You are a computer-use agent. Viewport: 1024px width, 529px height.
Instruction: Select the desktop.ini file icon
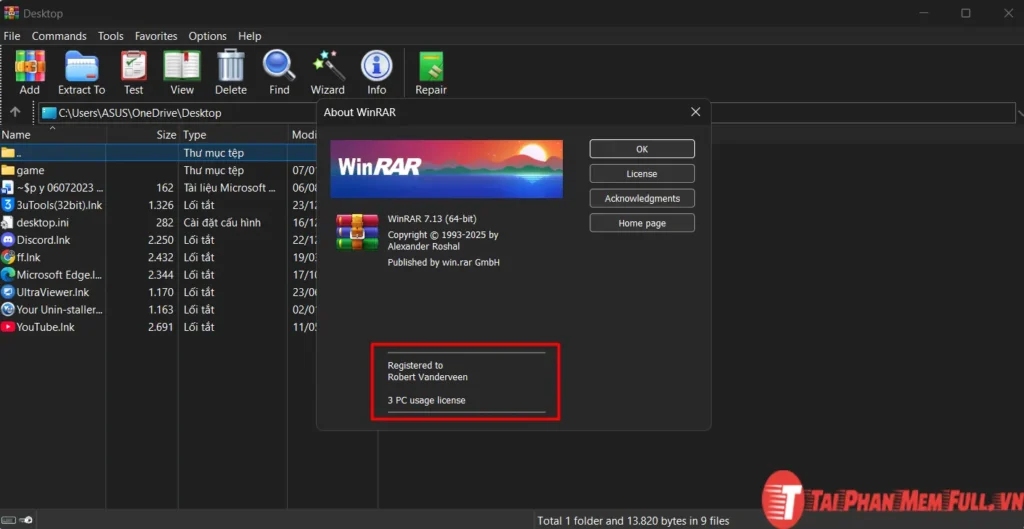[x=8, y=222]
